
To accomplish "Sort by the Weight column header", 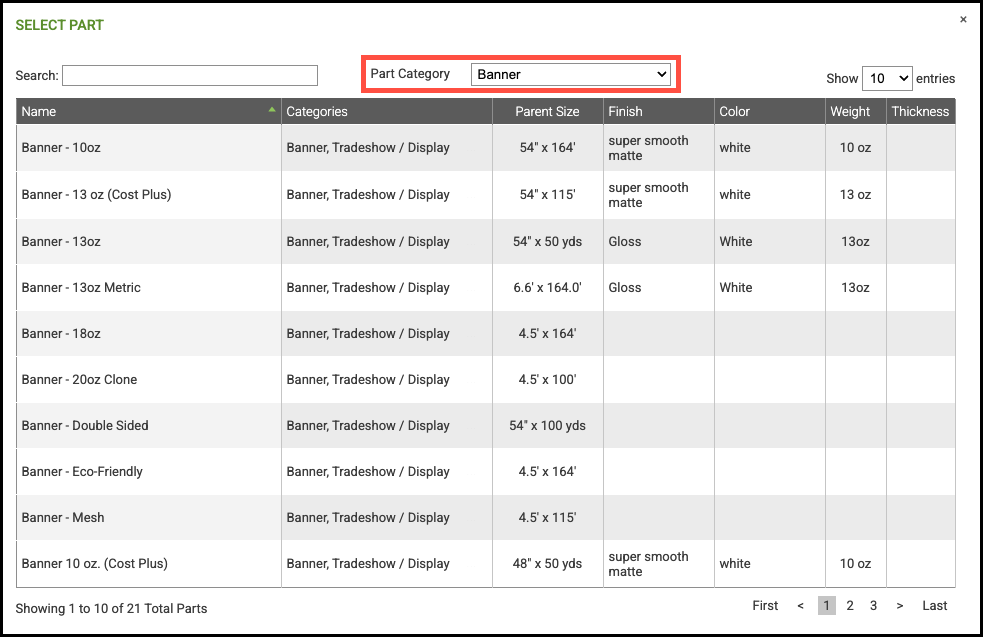I will click(x=855, y=112).
